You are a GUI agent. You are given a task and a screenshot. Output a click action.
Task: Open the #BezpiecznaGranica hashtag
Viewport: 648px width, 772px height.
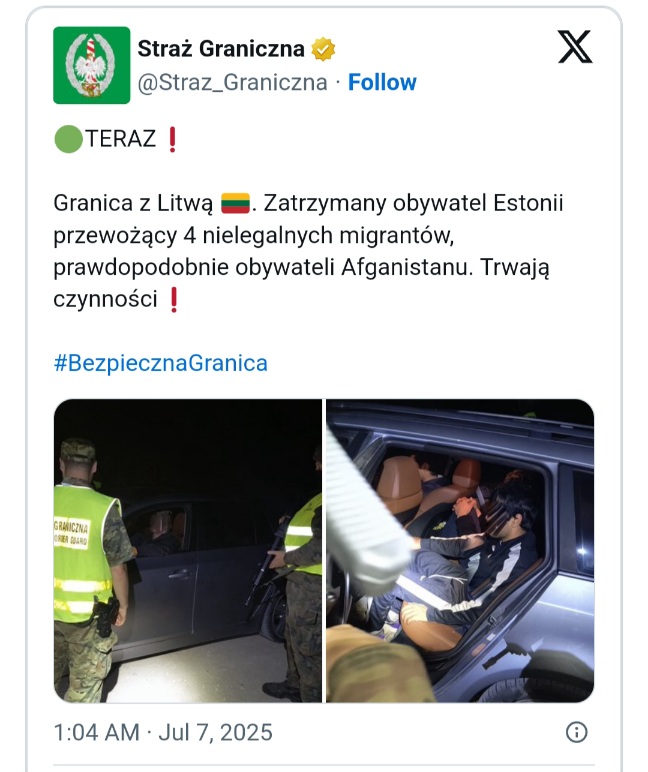coord(161,363)
